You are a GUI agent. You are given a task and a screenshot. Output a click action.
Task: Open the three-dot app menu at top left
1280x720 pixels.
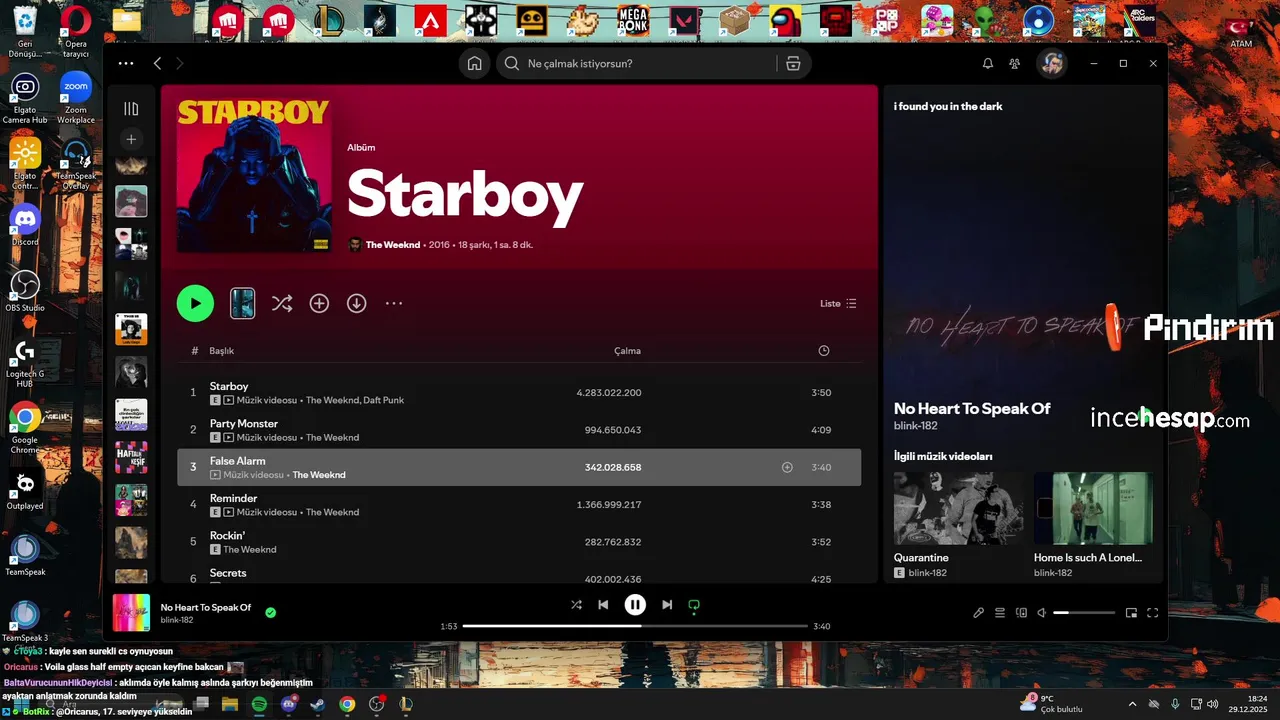click(x=125, y=63)
